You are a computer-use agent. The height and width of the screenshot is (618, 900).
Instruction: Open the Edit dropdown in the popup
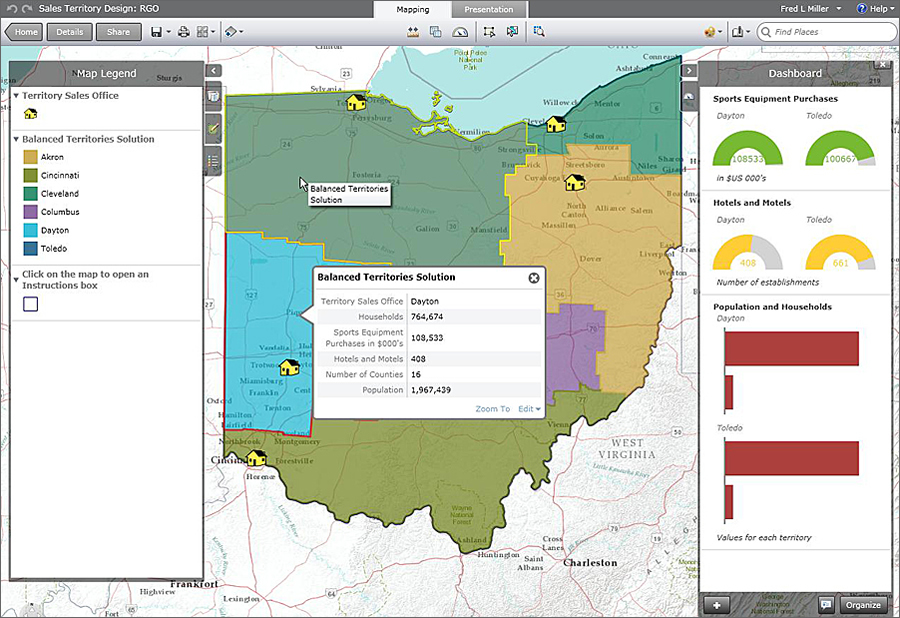(x=529, y=409)
